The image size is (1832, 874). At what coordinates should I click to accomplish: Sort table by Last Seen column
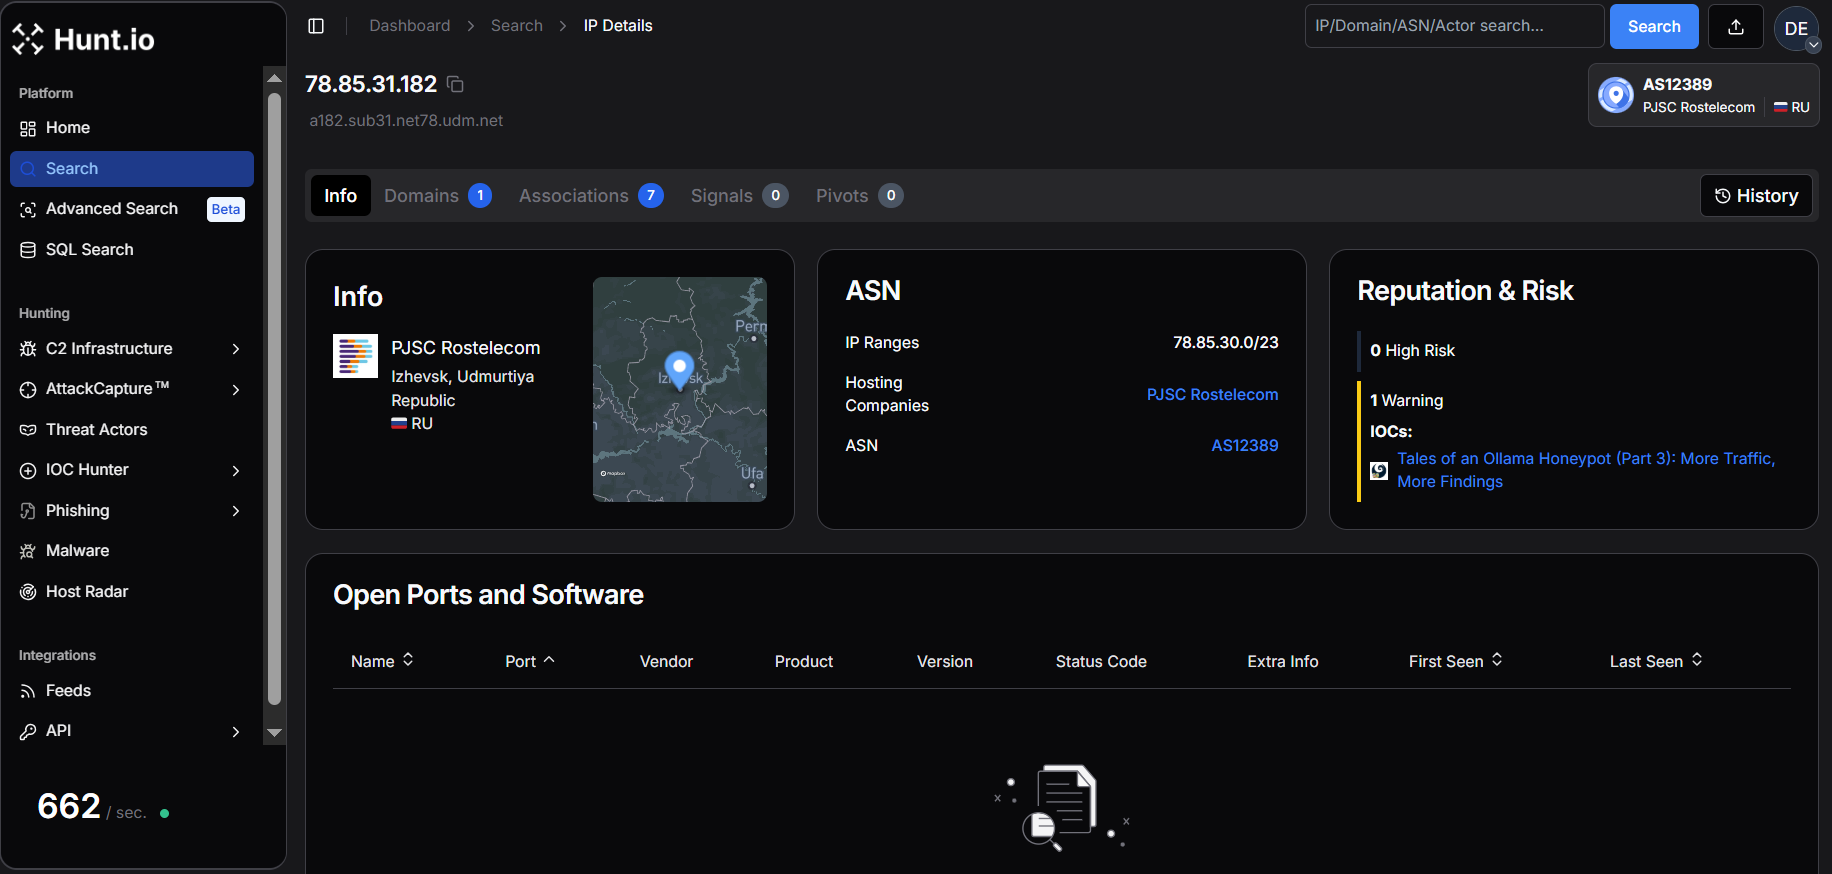pos(1656,661)
